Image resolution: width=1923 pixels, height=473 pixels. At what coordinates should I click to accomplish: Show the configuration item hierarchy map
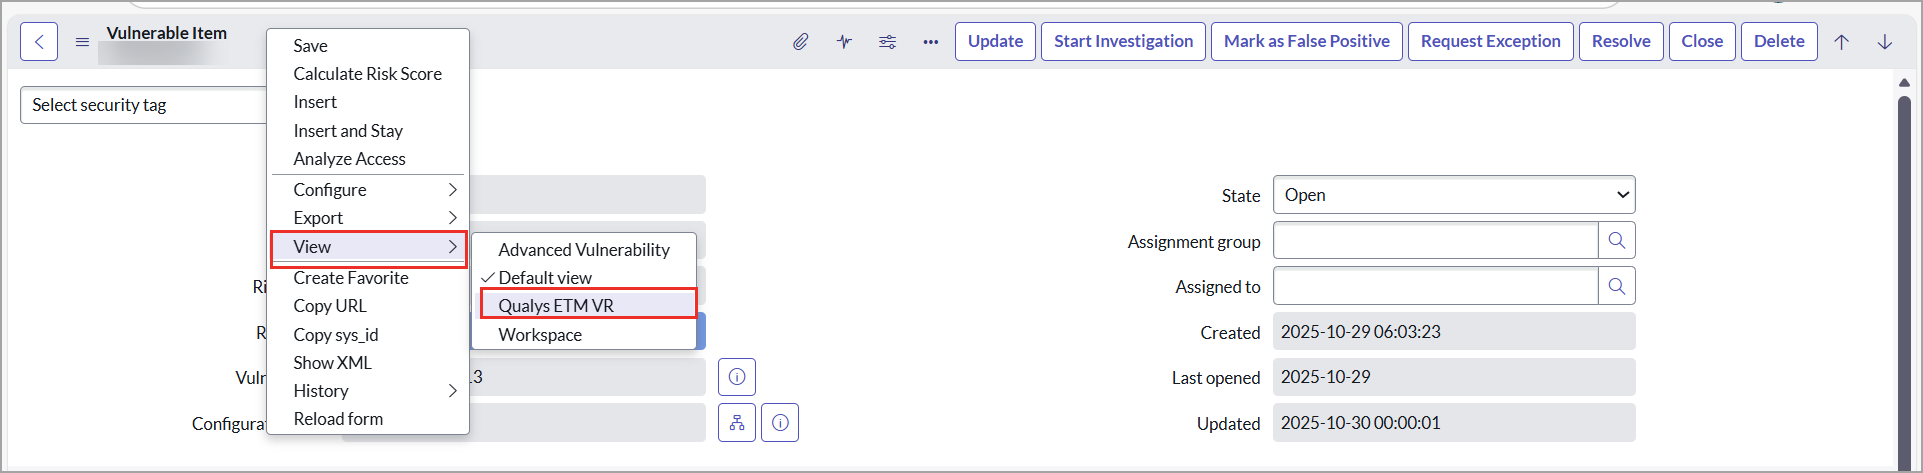tap(737, 423)
